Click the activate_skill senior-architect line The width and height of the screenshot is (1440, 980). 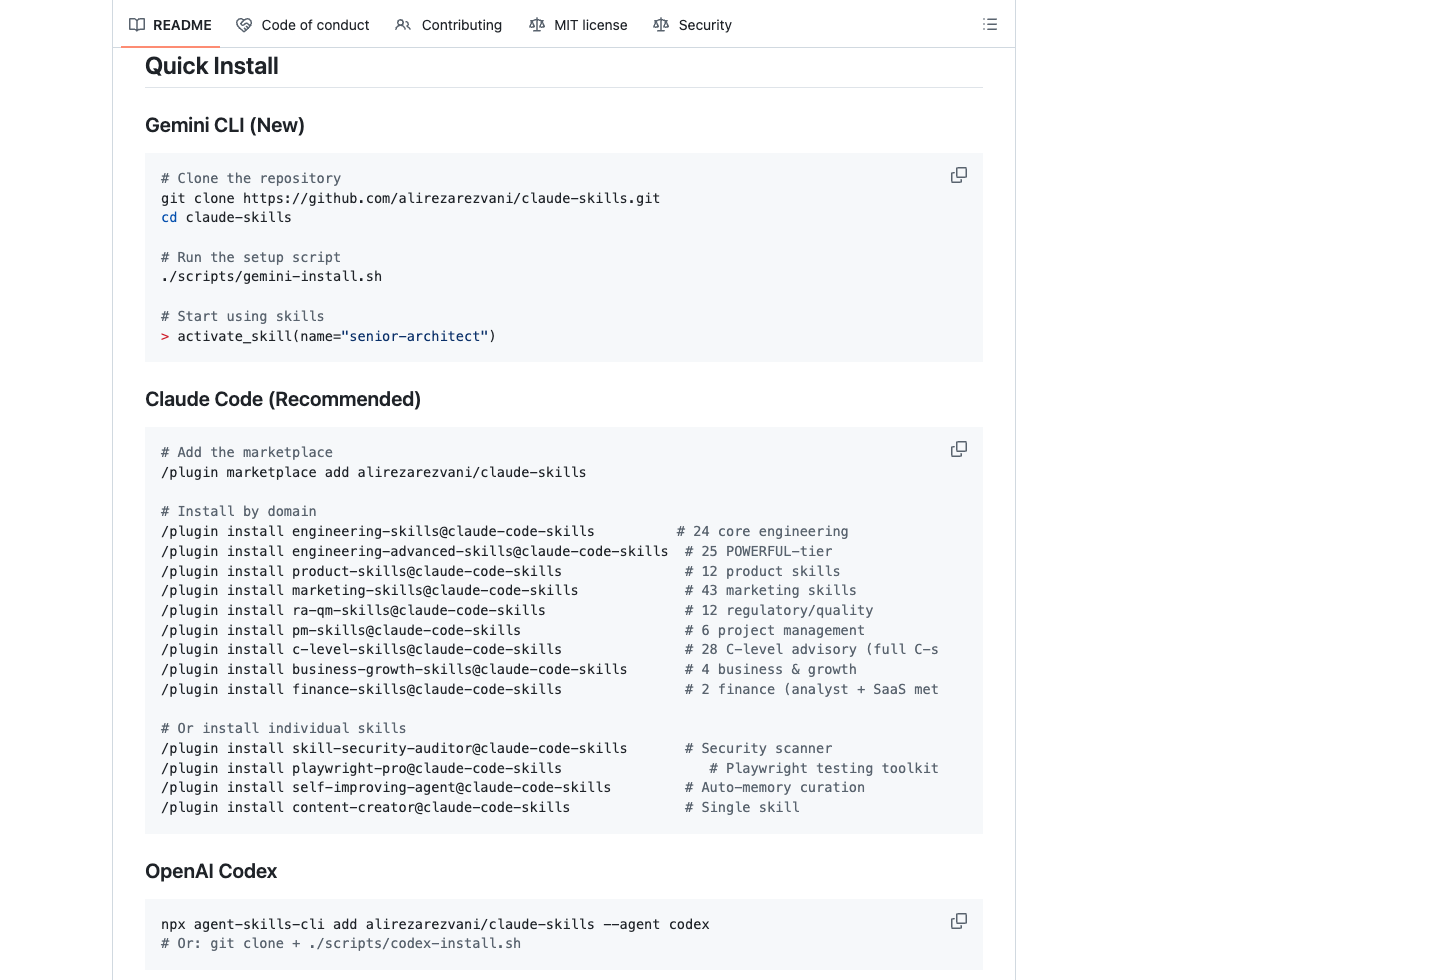point(328,336)
